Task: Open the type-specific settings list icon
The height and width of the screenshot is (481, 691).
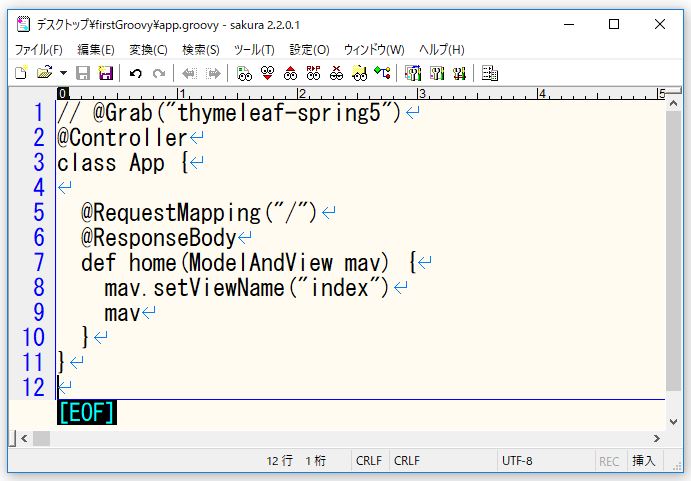Action: [413, 73]
